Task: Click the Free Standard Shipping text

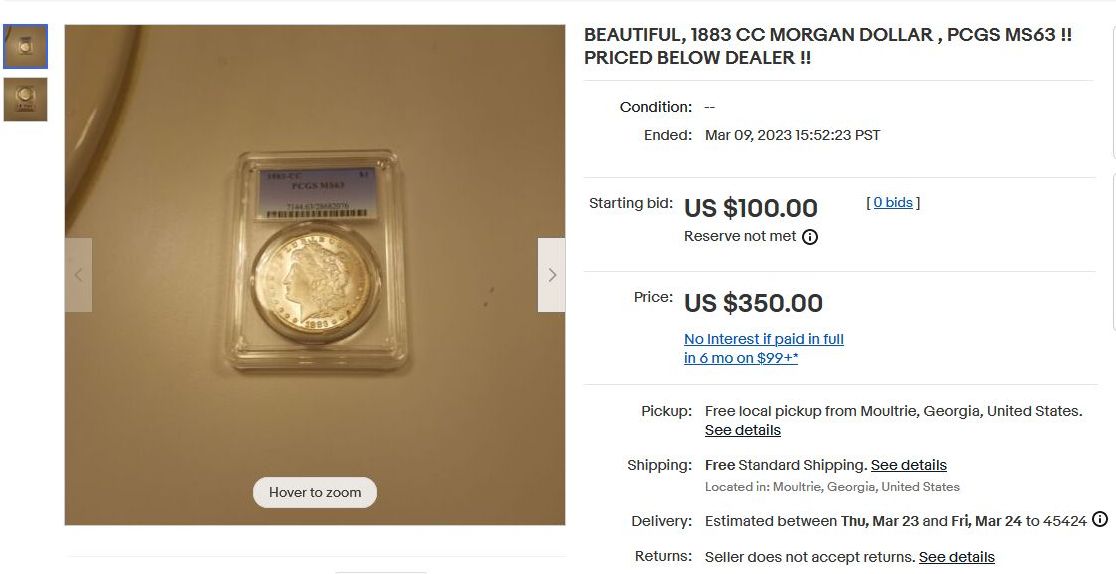Action: (x=785, y=465)
